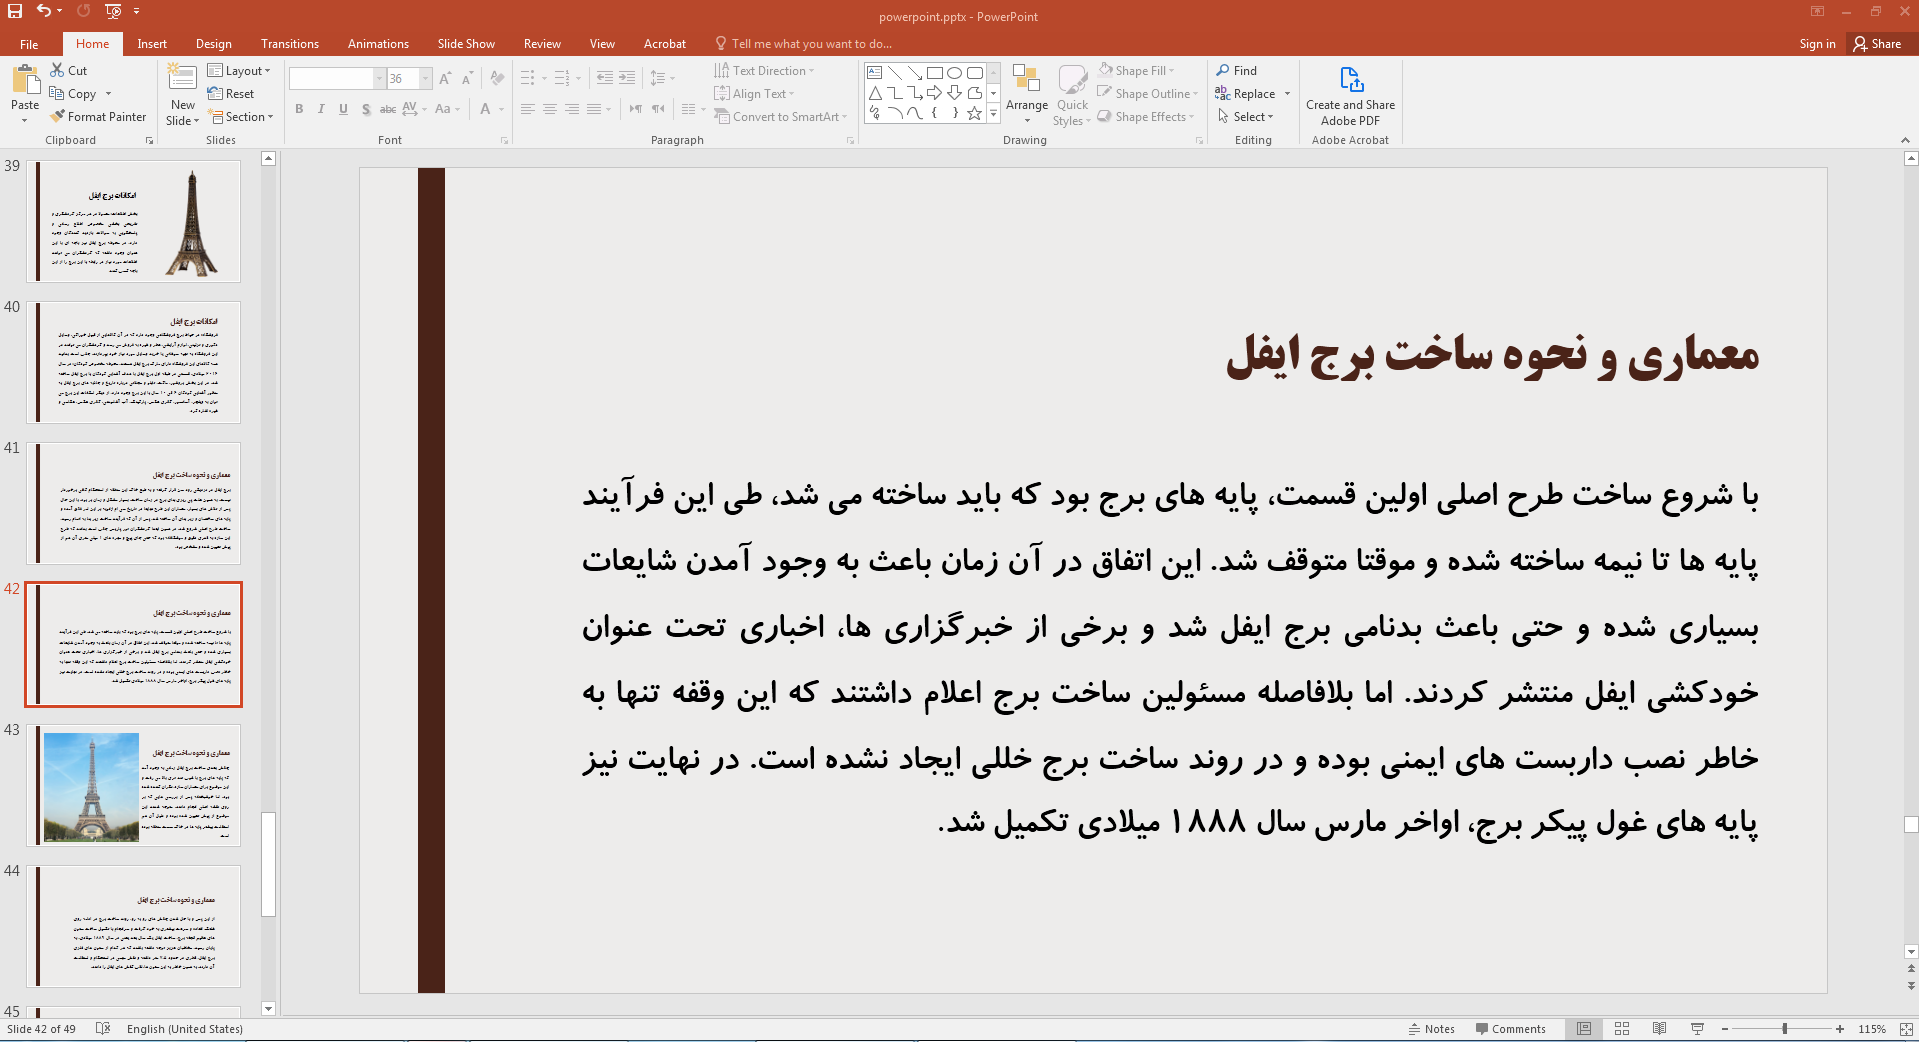The image size is (1919, 1042).
Task: Click Convert to SmartArt button
Action: pos(780,116)
